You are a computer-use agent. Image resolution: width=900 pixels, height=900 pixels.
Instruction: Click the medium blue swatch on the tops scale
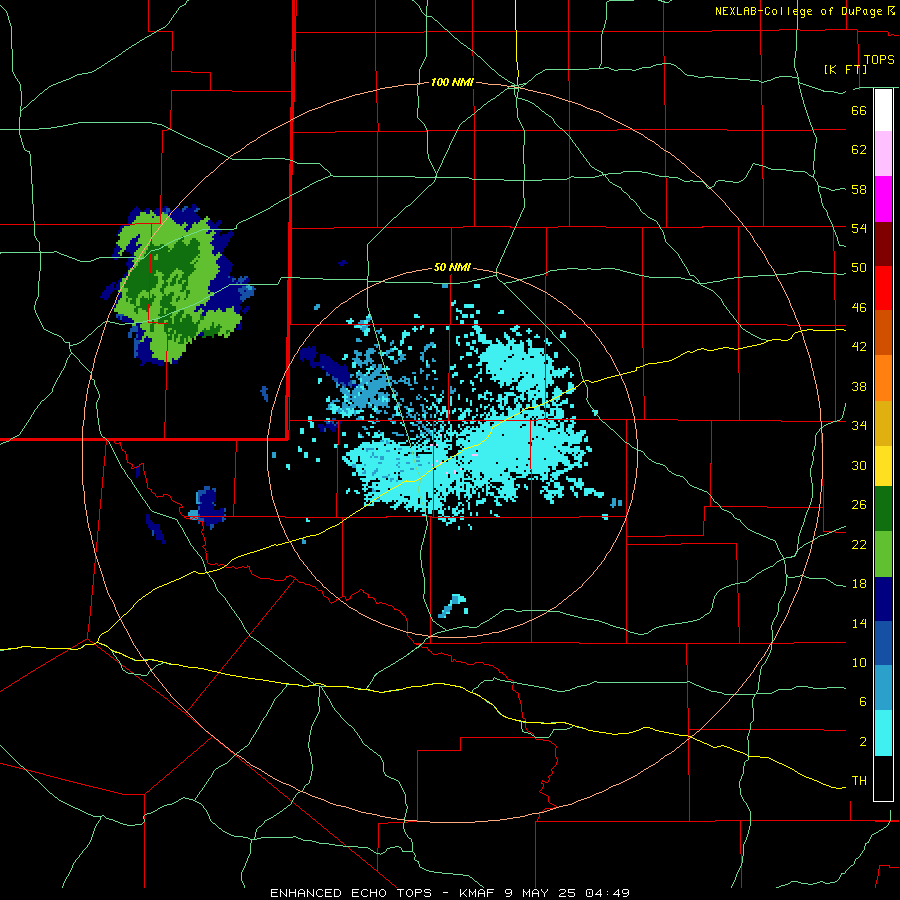(x=883, y=643)
